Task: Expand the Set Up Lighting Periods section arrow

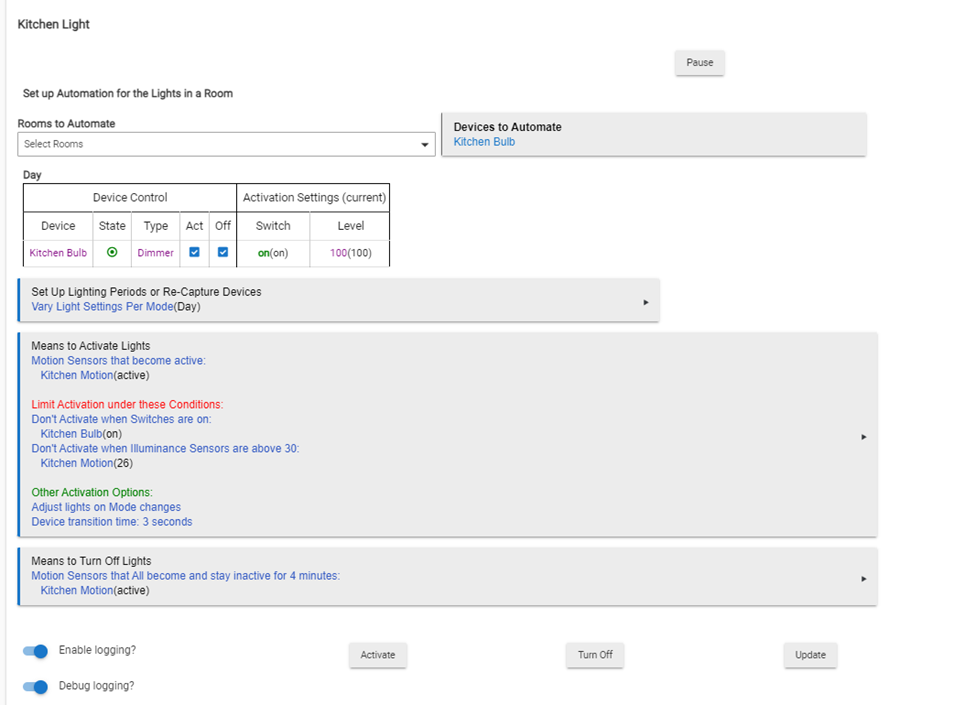Action: point(645,302)
